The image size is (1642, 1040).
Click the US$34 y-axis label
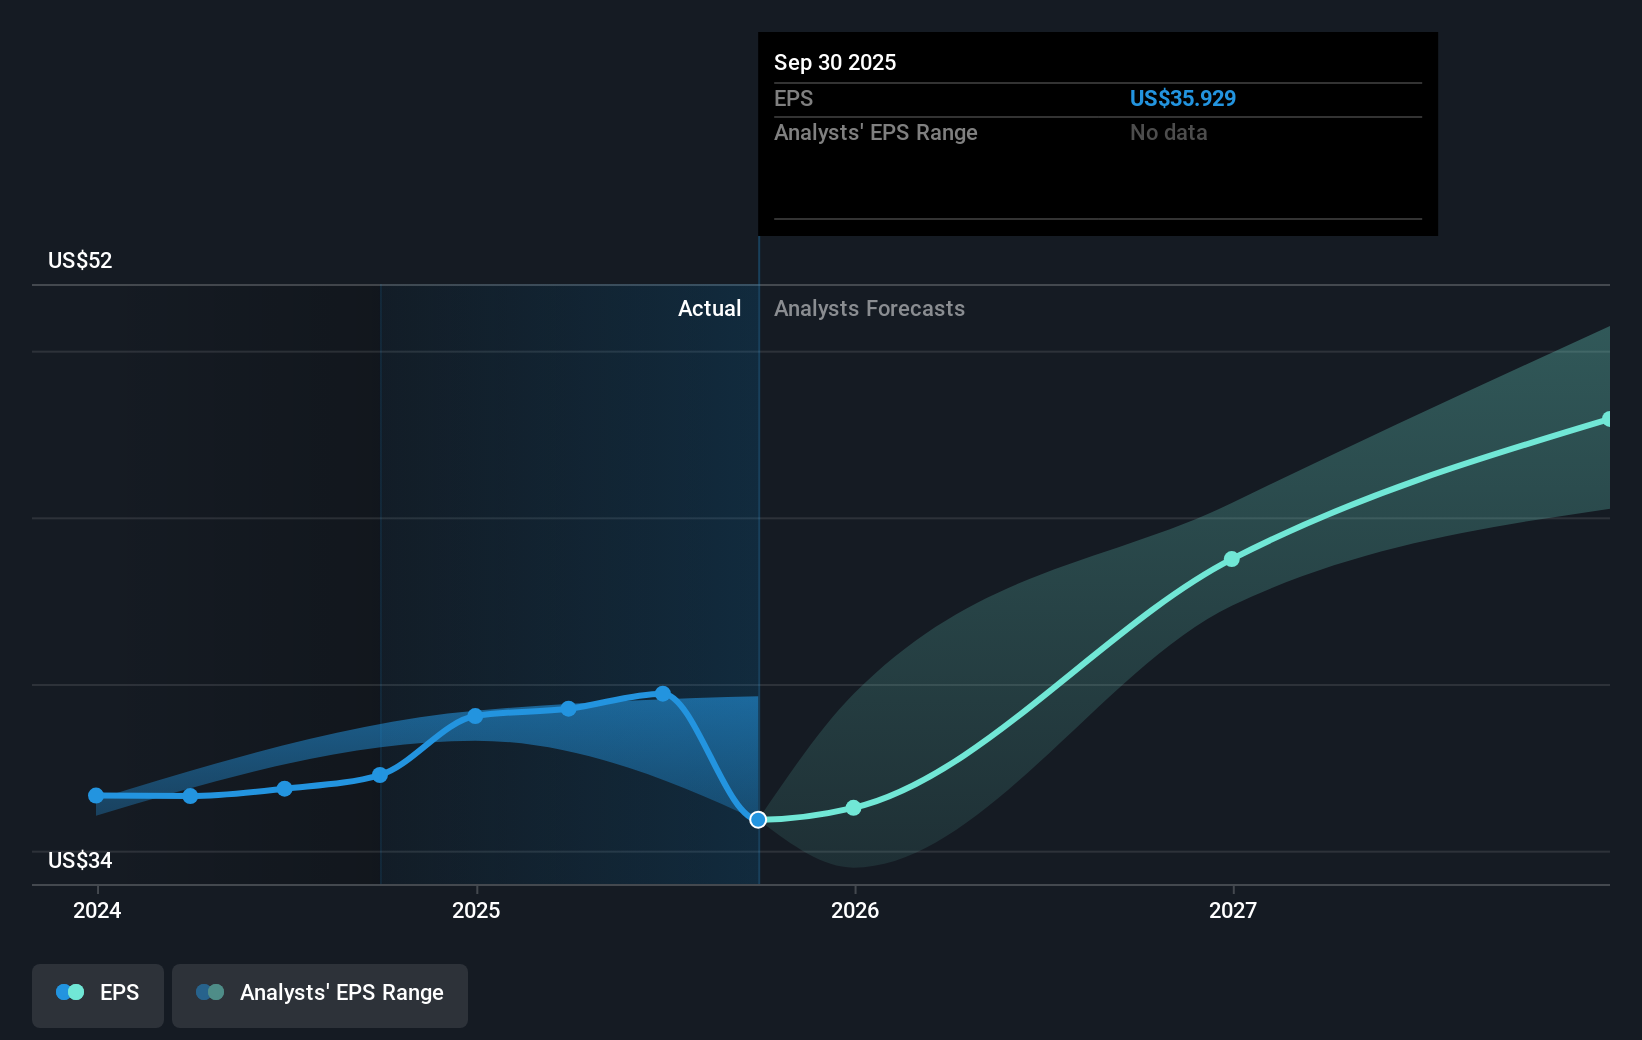80,861
